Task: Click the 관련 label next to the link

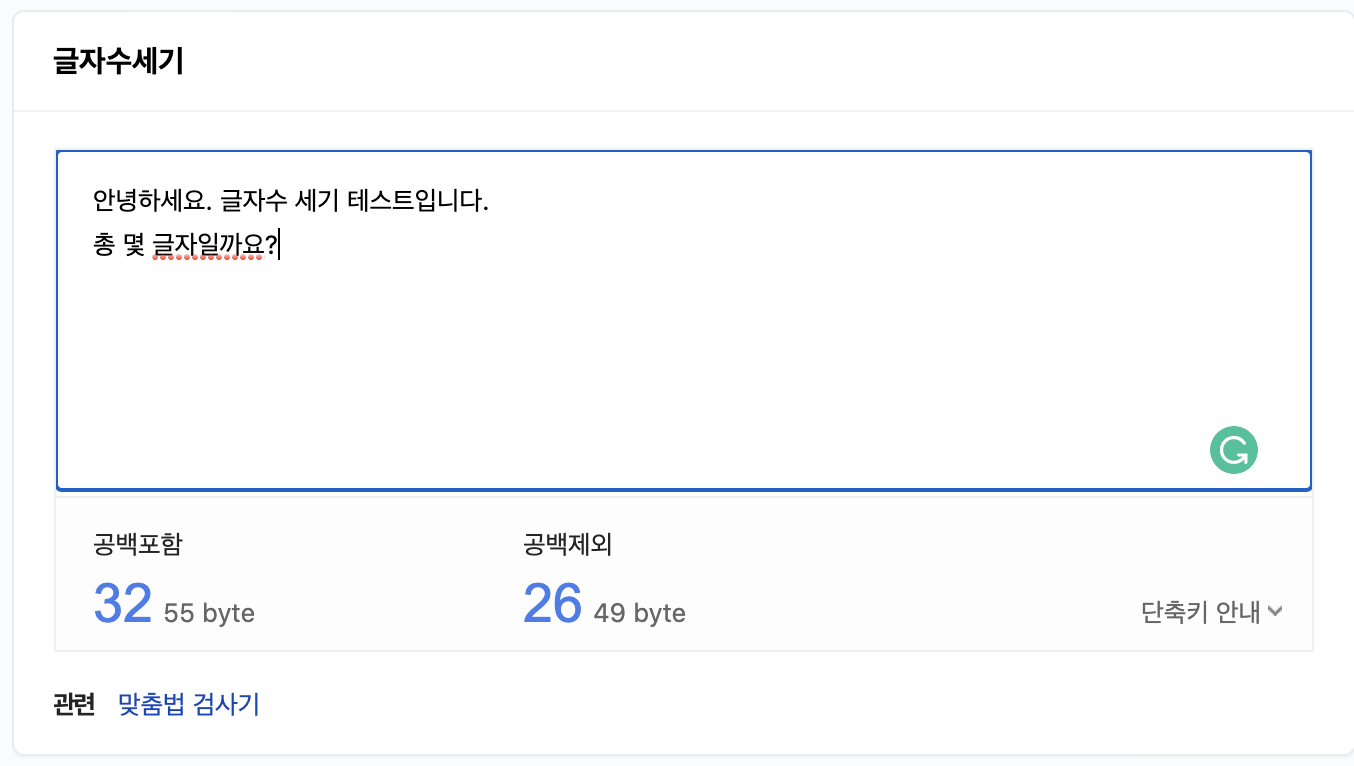Action: pos(74,704)
